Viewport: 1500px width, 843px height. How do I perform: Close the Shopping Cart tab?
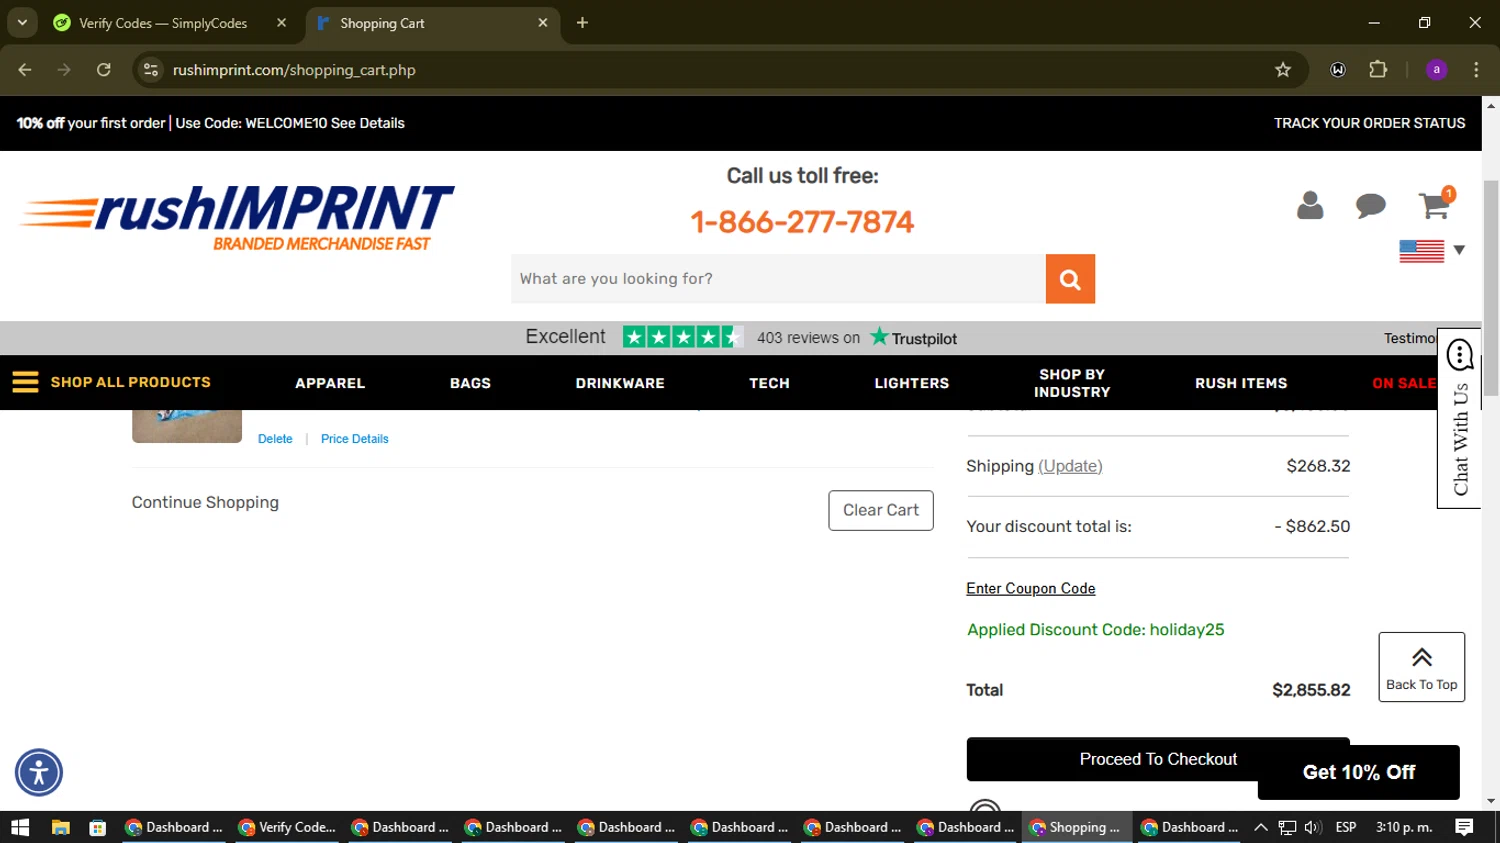[x=543, y=22]
